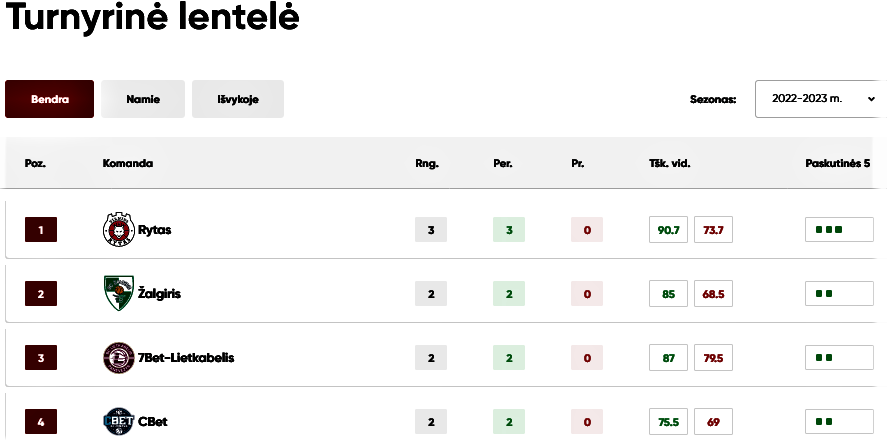Open Žalgiris team name link
Viewport: 887px width, 440px height.
click(x=160, y=294)
